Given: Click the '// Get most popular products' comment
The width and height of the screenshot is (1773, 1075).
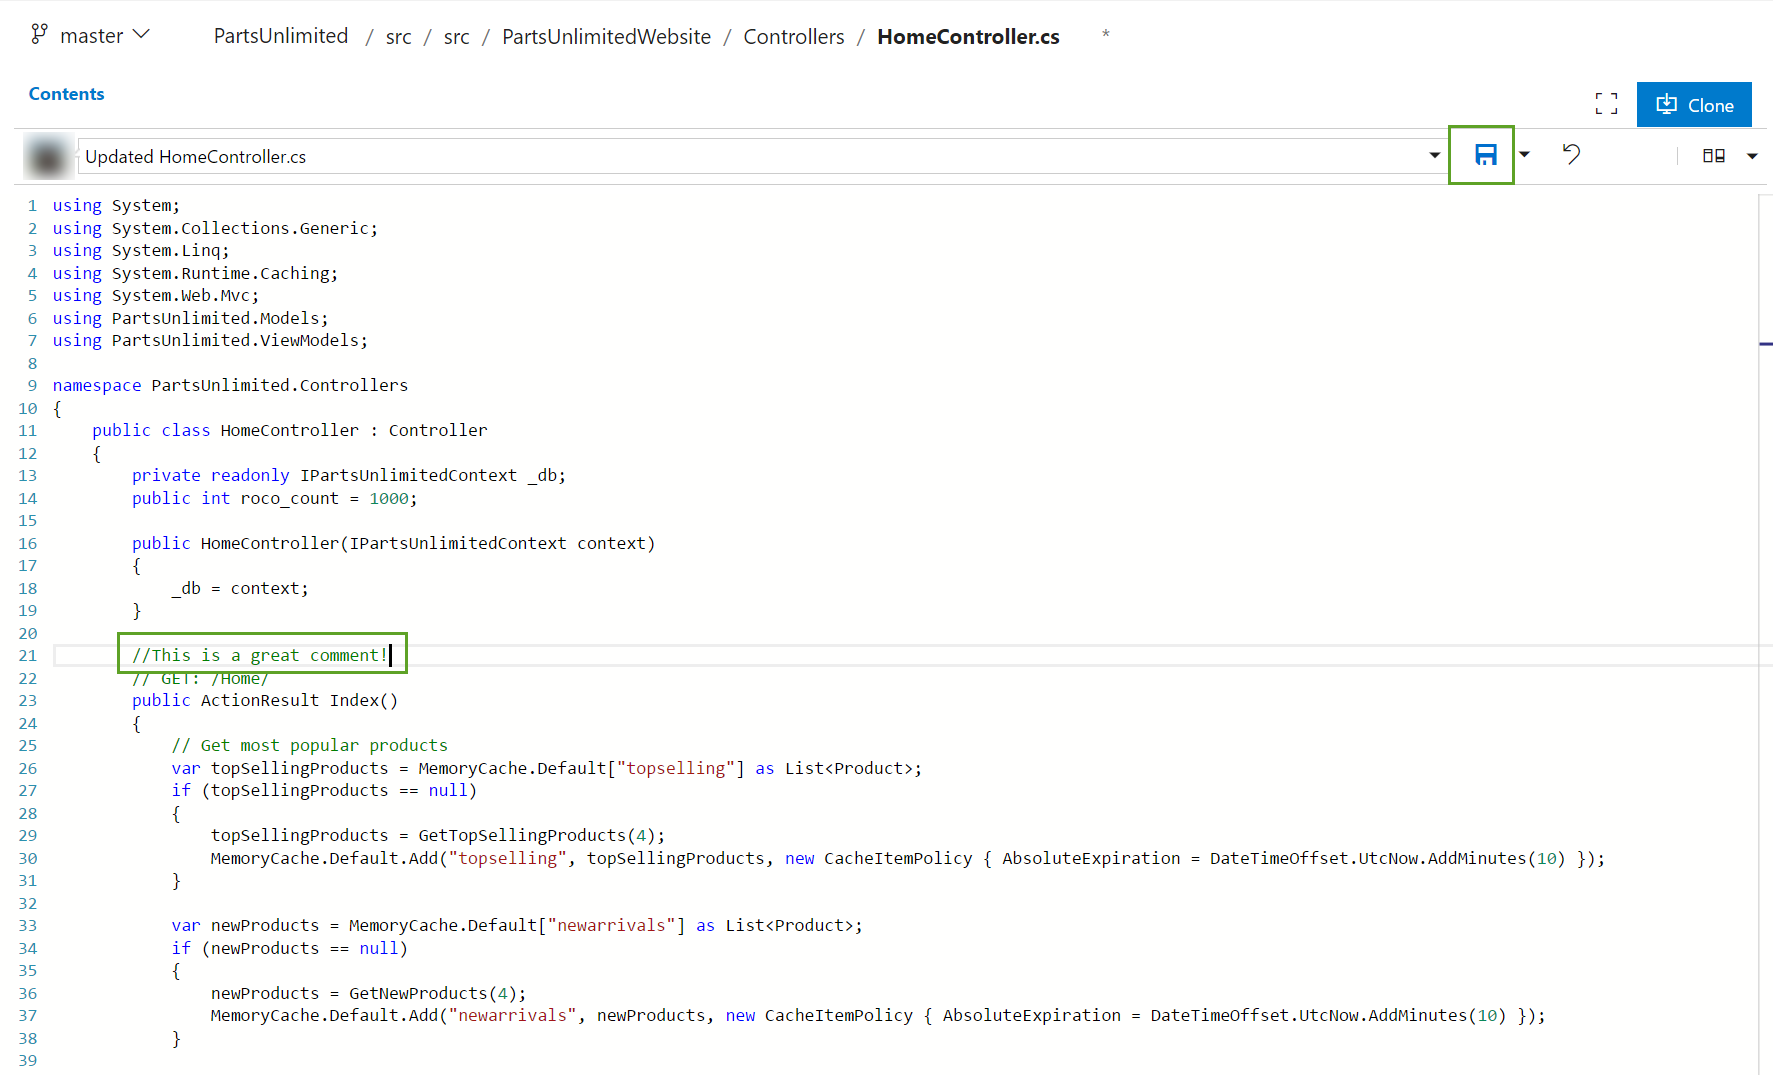Looking at the screenshot, I should pyautogui.click(x=310, y=745).
